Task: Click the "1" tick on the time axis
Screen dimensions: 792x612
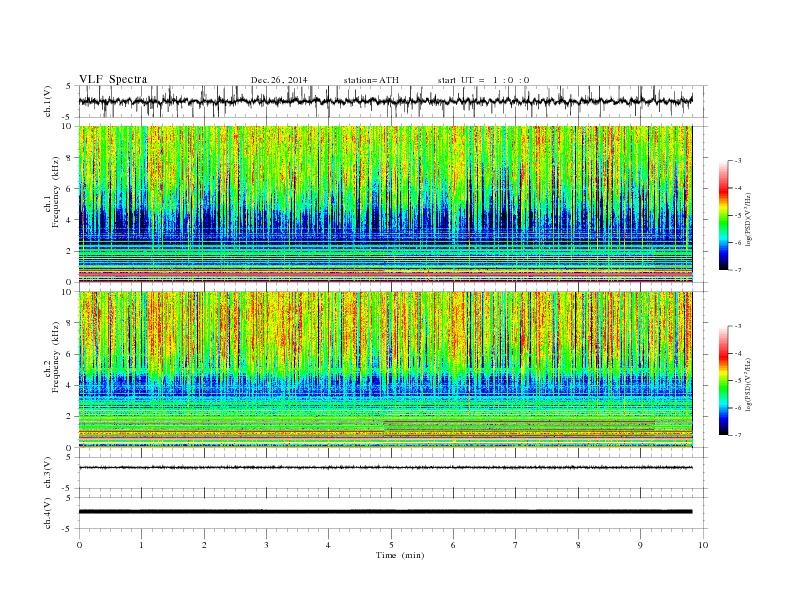Action: [x=142, y=545]
